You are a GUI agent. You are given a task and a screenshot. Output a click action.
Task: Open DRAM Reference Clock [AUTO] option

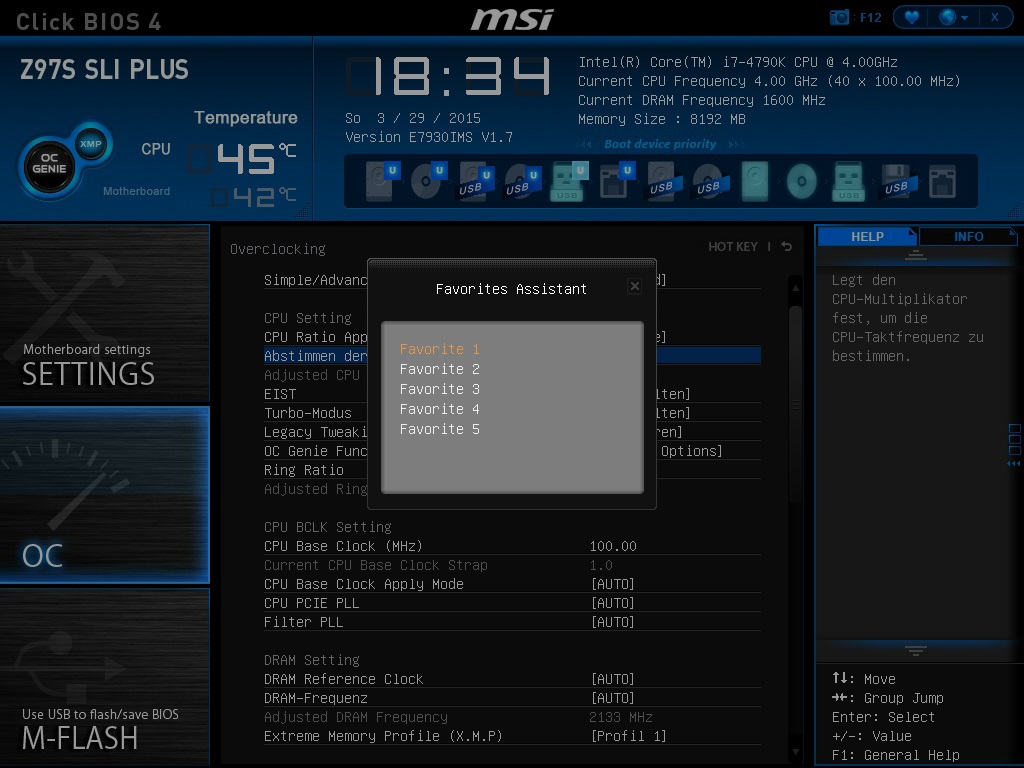[x=613, y=679]
